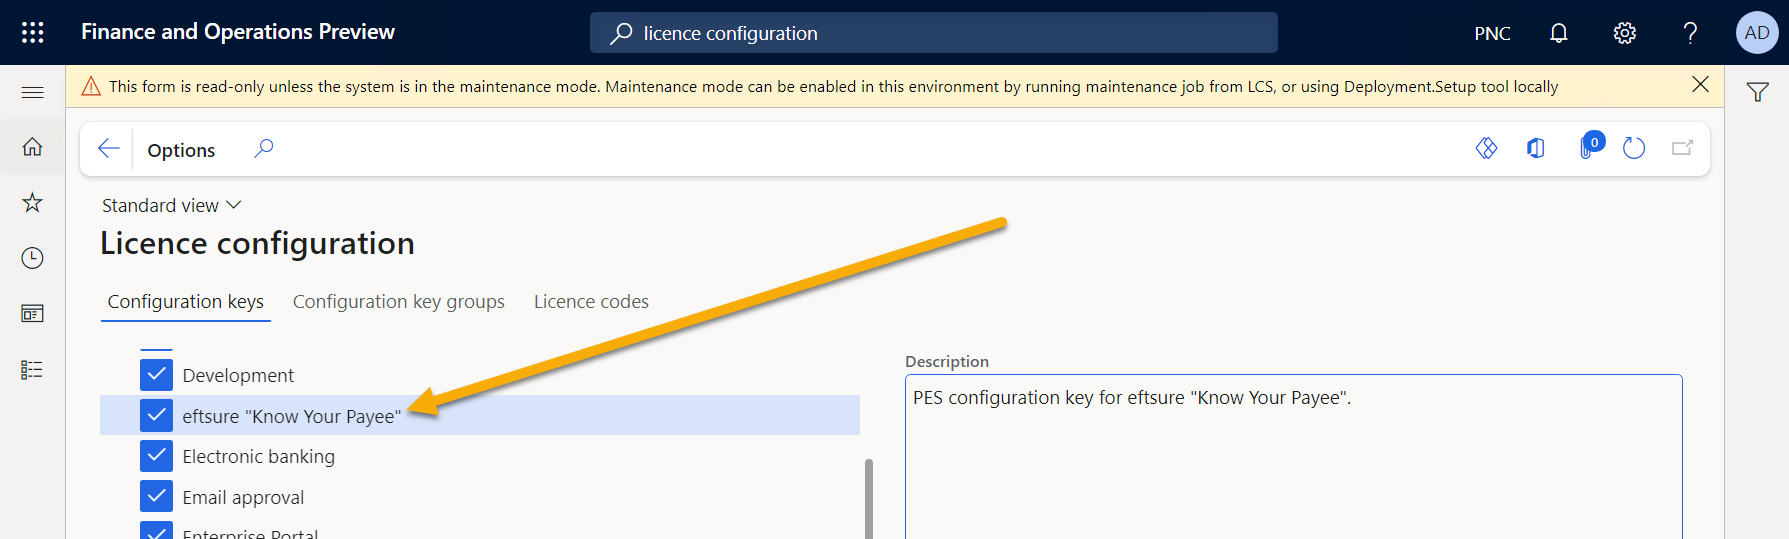
Task: Select the eftsure "Know Your Payee" row
Action: point(480,415)
